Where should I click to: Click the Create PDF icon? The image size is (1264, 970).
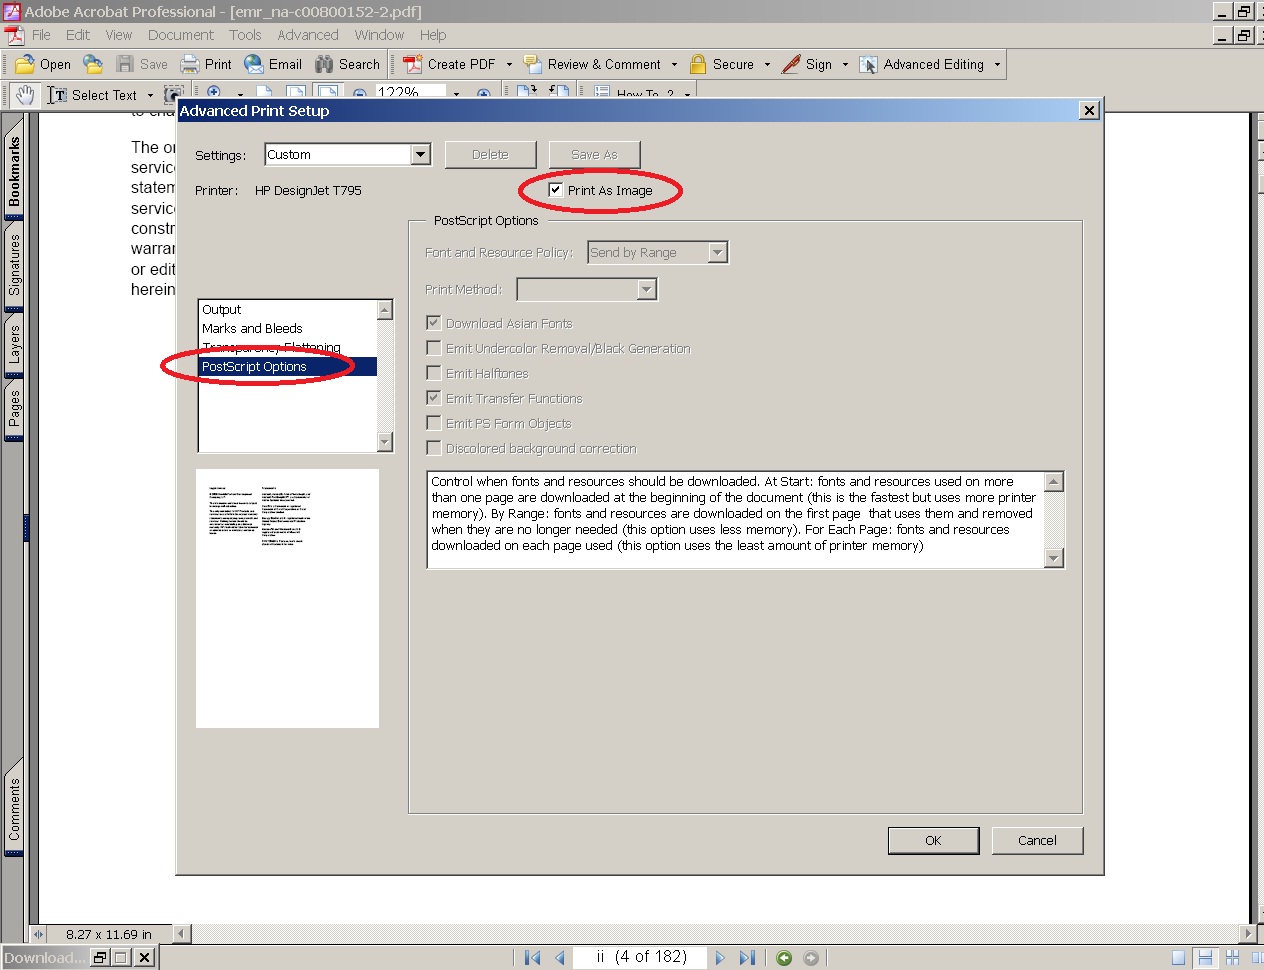(x=412, y=64)
